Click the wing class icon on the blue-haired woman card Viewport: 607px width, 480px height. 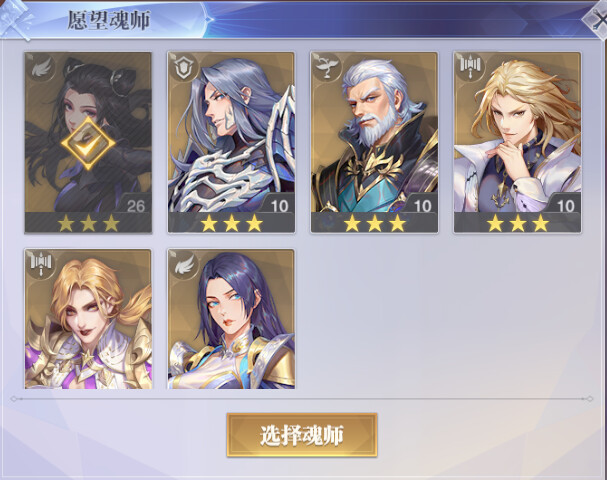pyautogui.click(x=183, y=265)
